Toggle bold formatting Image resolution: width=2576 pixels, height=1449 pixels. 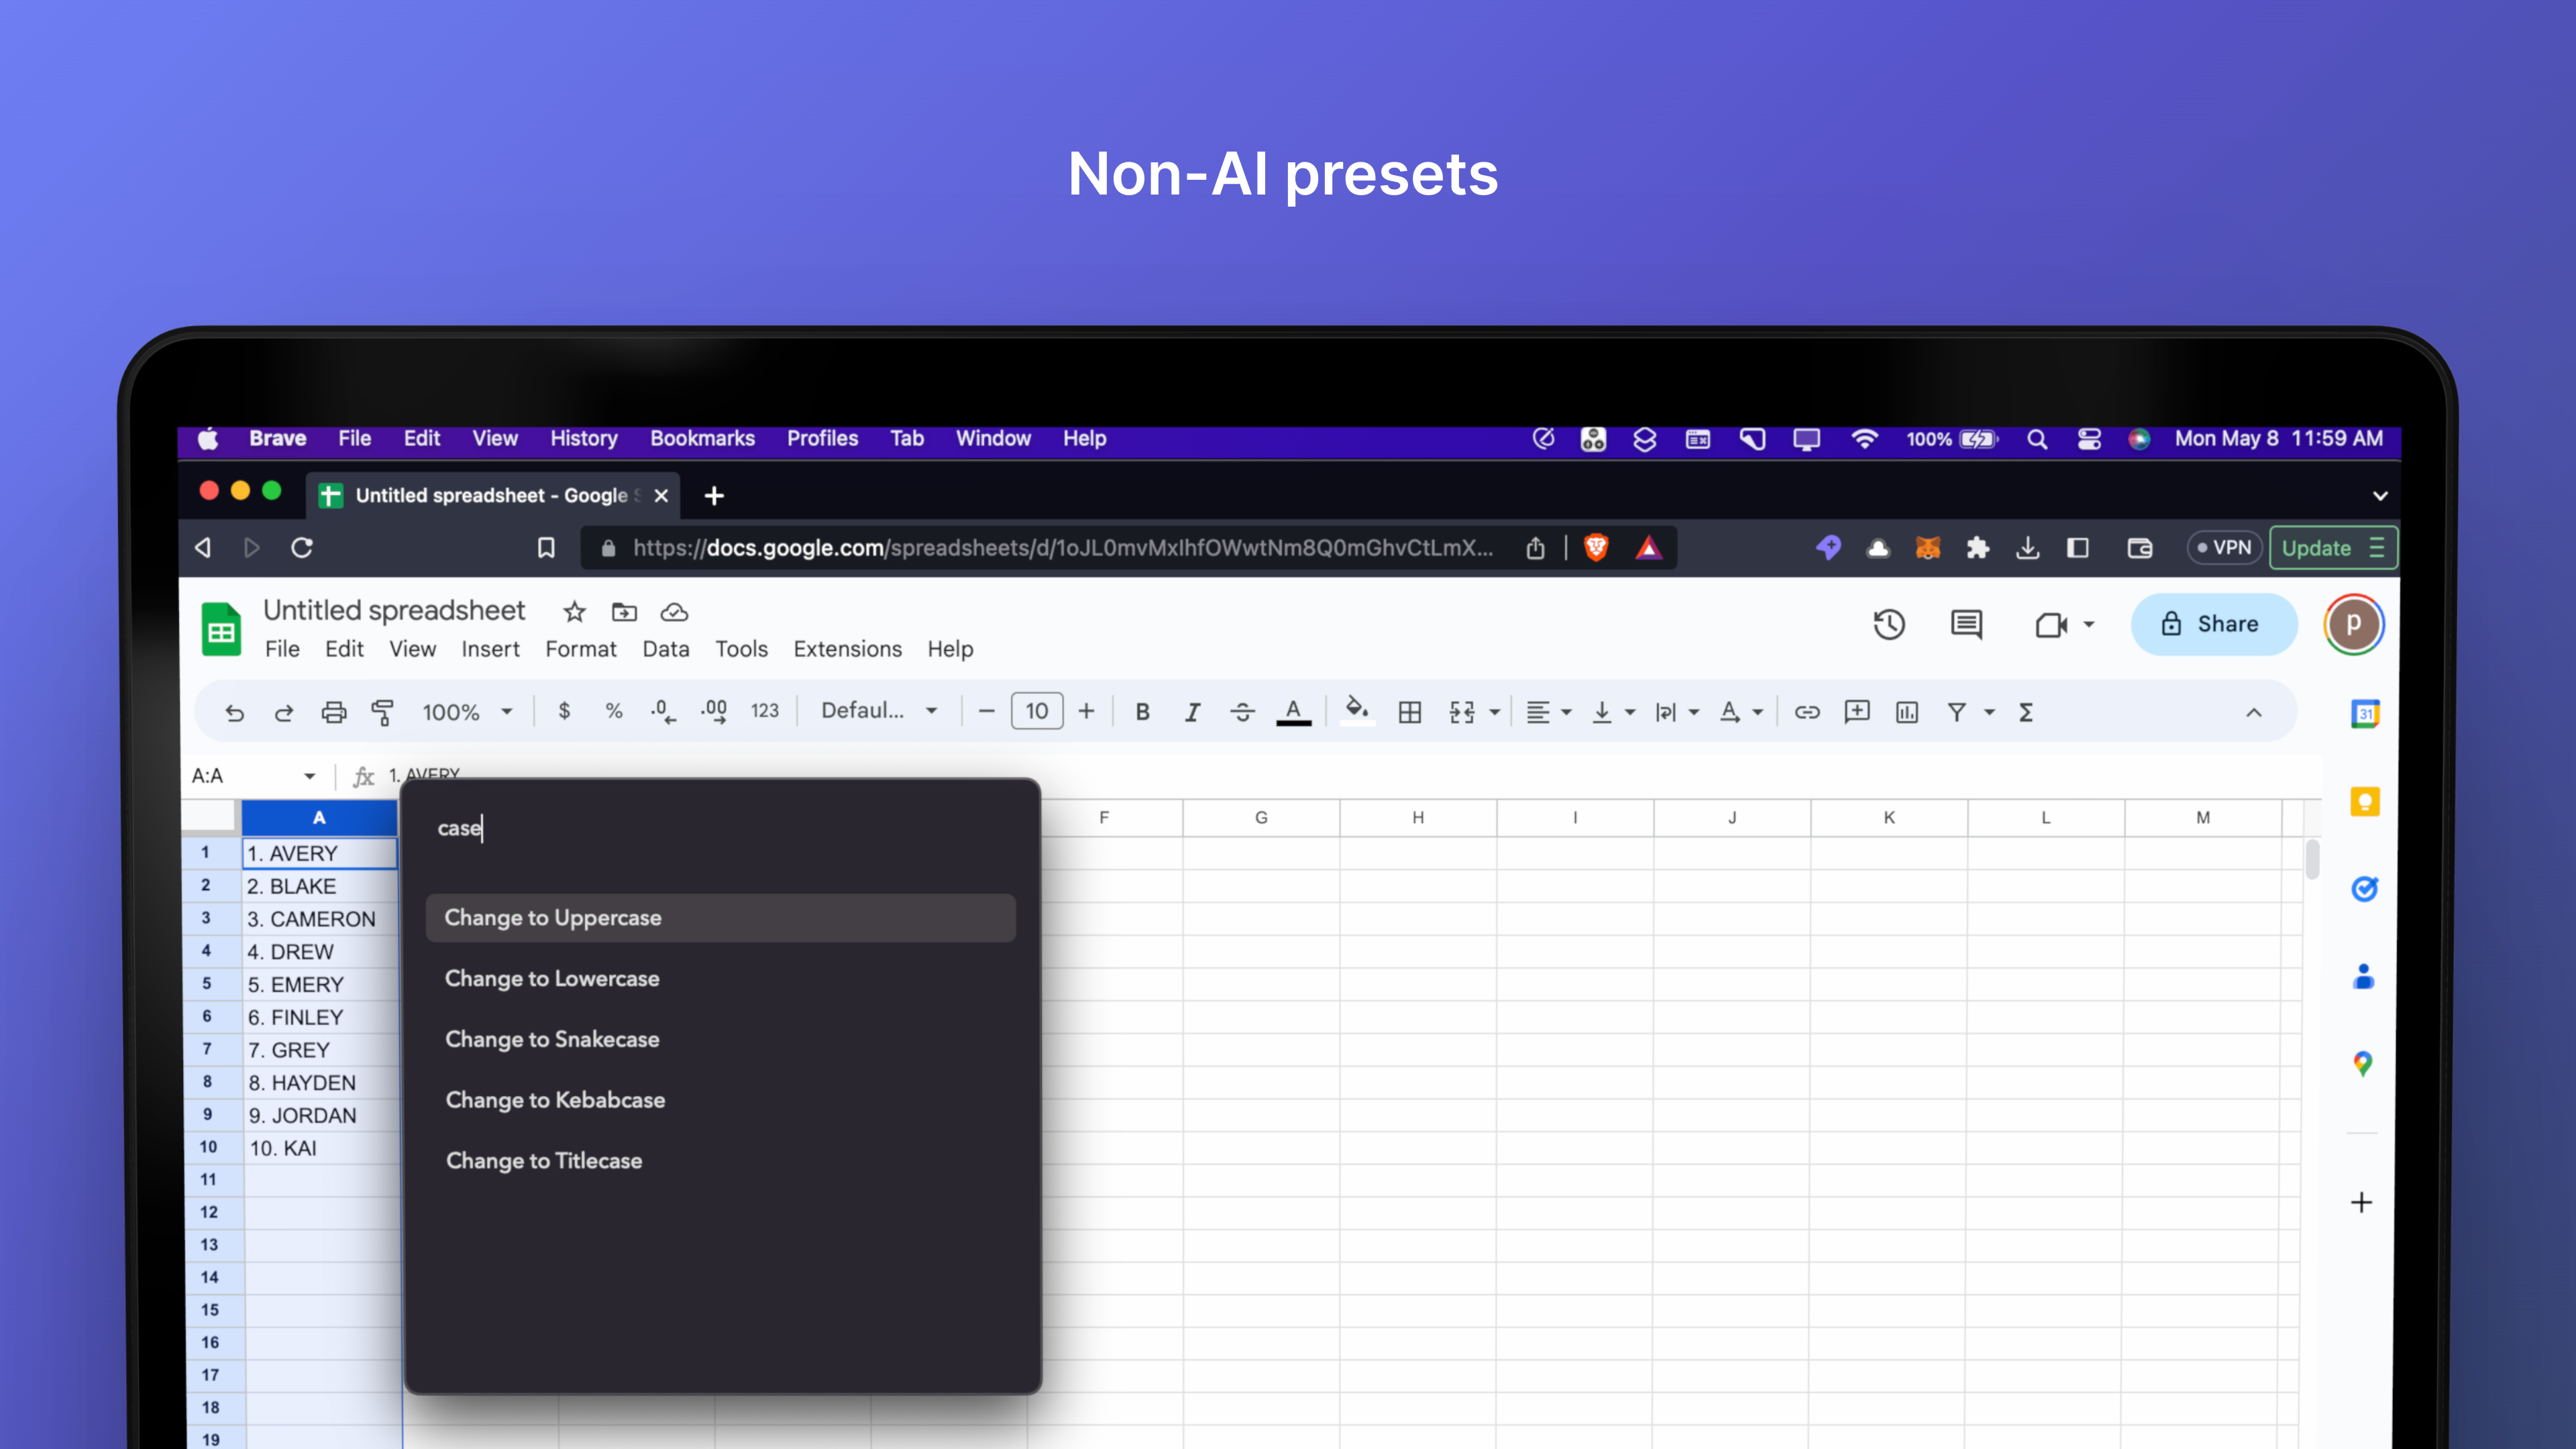(x=1142, y=712)
